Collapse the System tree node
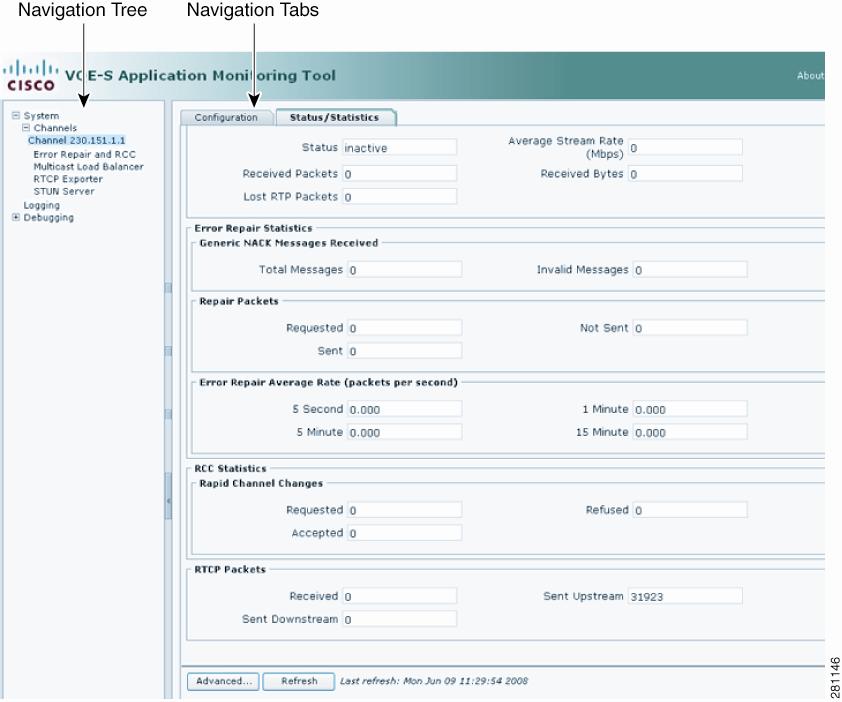 click(x=16, y=115)
